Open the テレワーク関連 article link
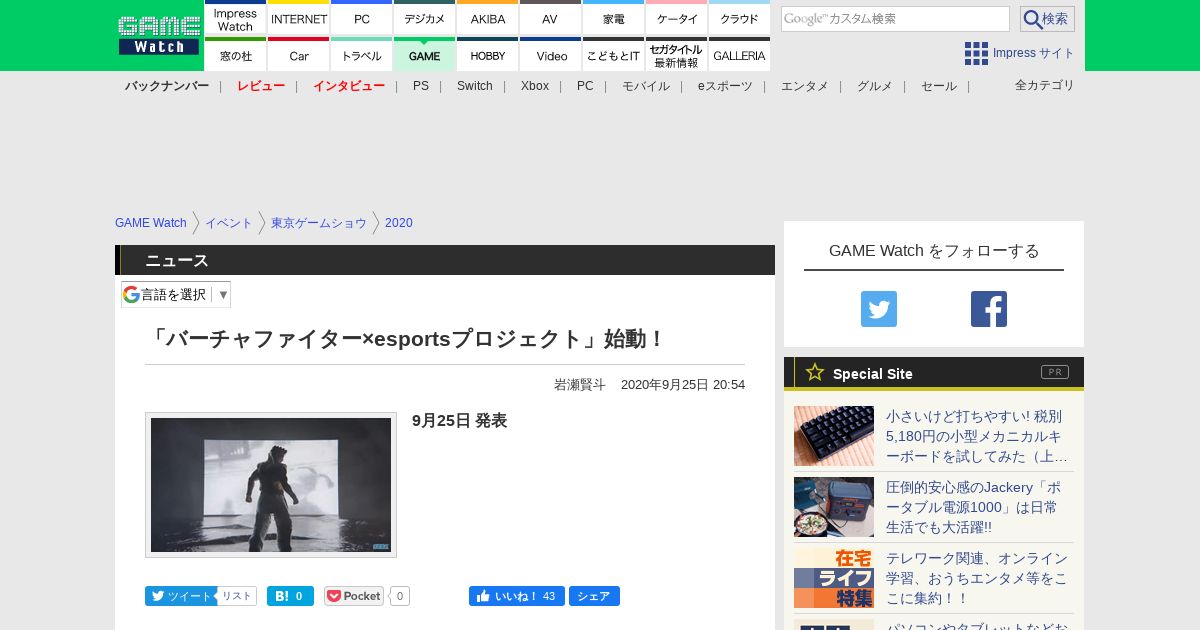Image resolution: width=1200 pixels, height=630 pixels. pos(977,578)
